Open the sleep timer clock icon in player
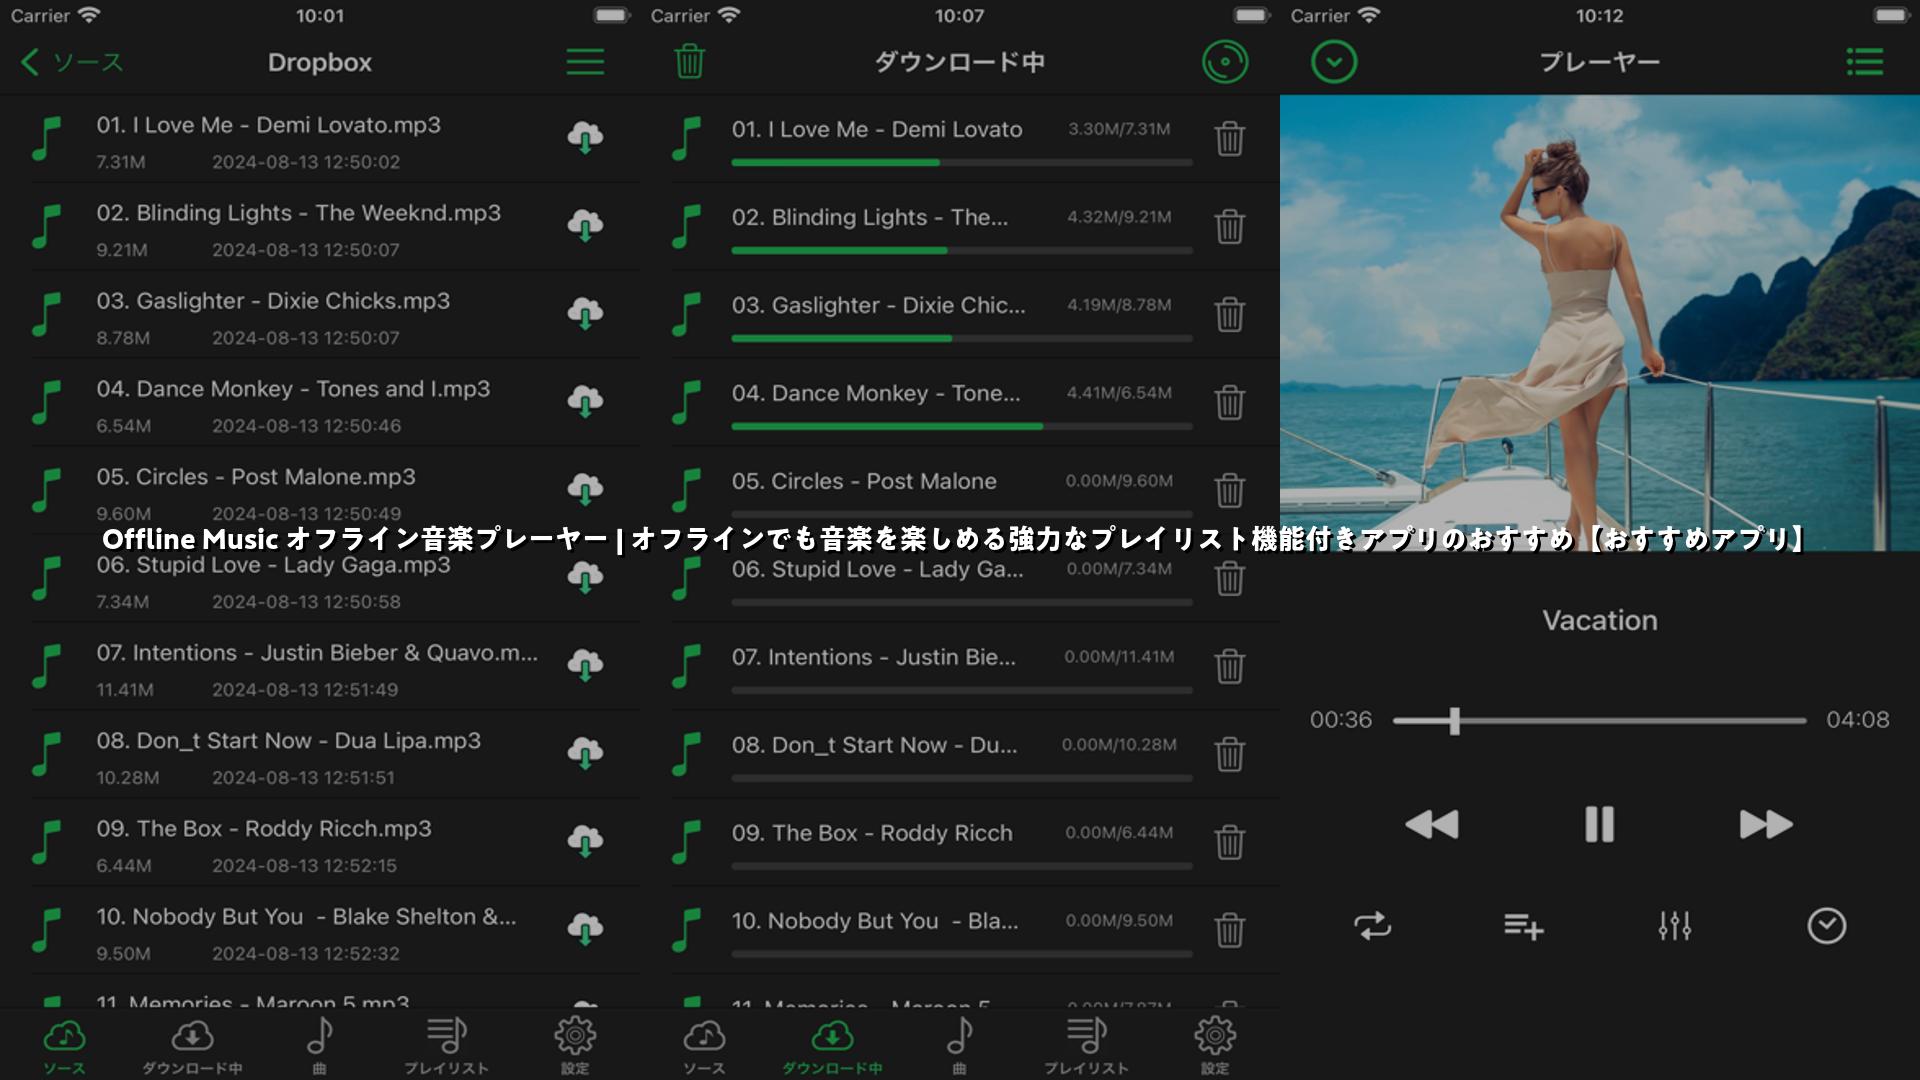Viewport: 1920px width, 1080px height. coord(1826,926)
